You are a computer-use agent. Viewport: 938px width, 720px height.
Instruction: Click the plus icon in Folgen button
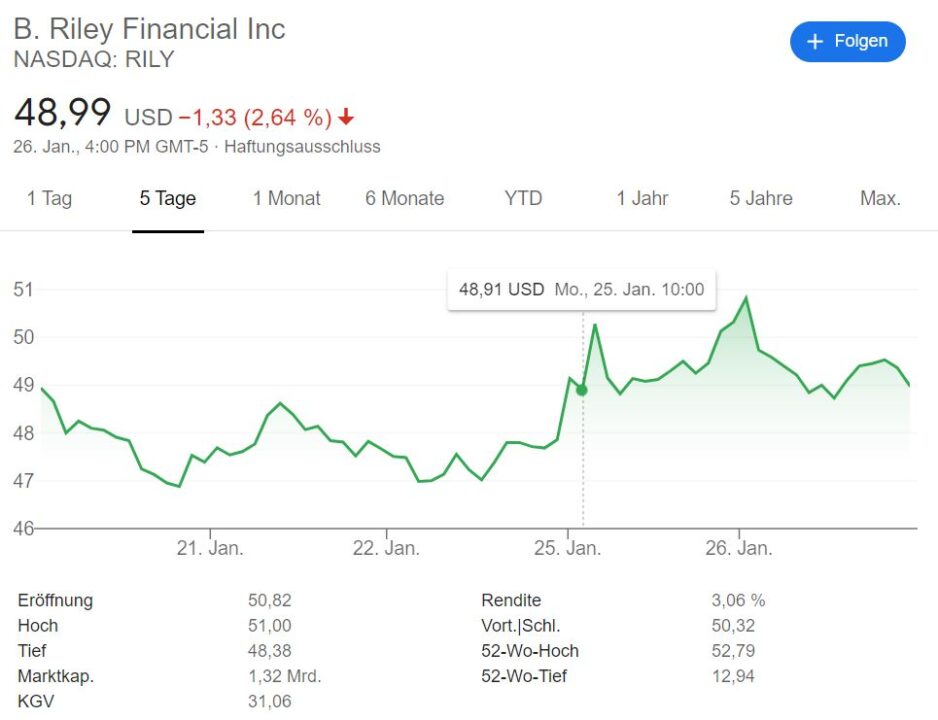pos(815,41)
